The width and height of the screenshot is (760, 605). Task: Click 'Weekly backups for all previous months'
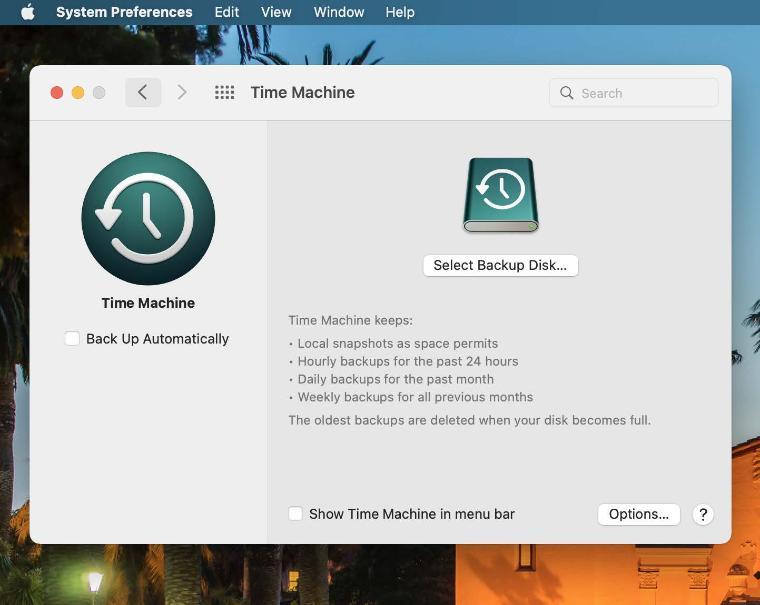tap(415, 397)
